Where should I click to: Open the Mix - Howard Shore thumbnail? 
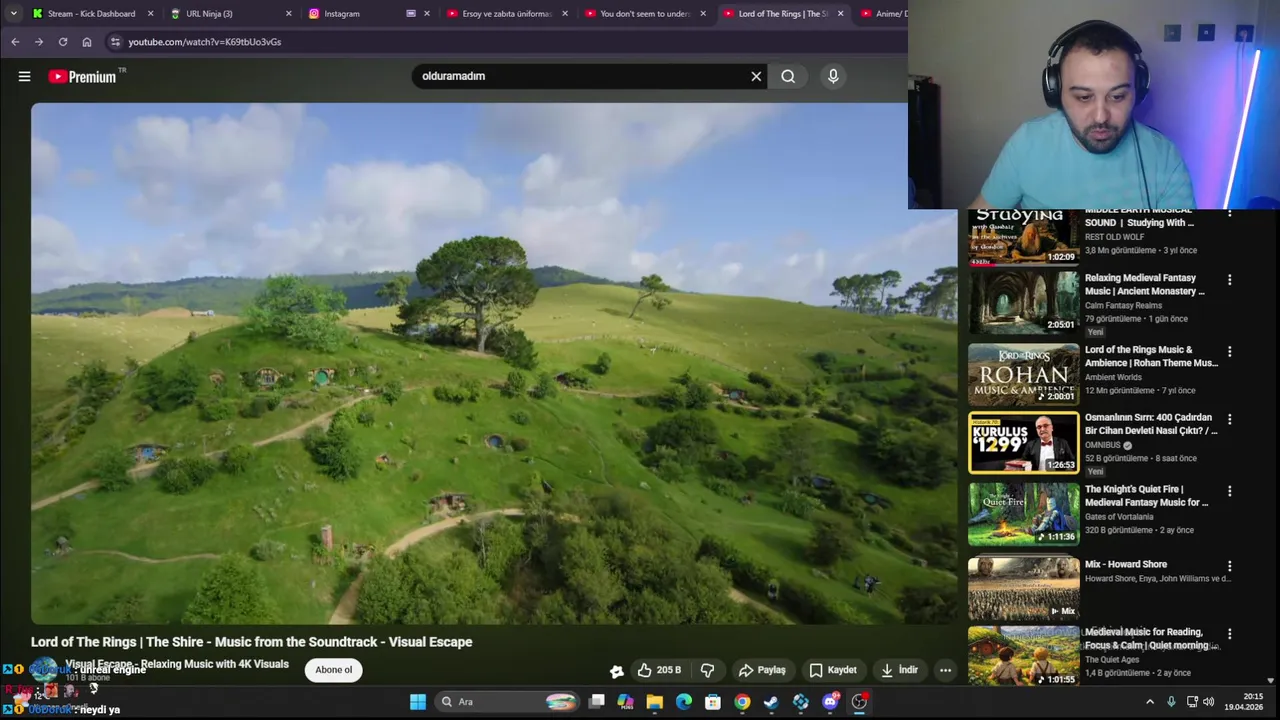pos(1023,588)
